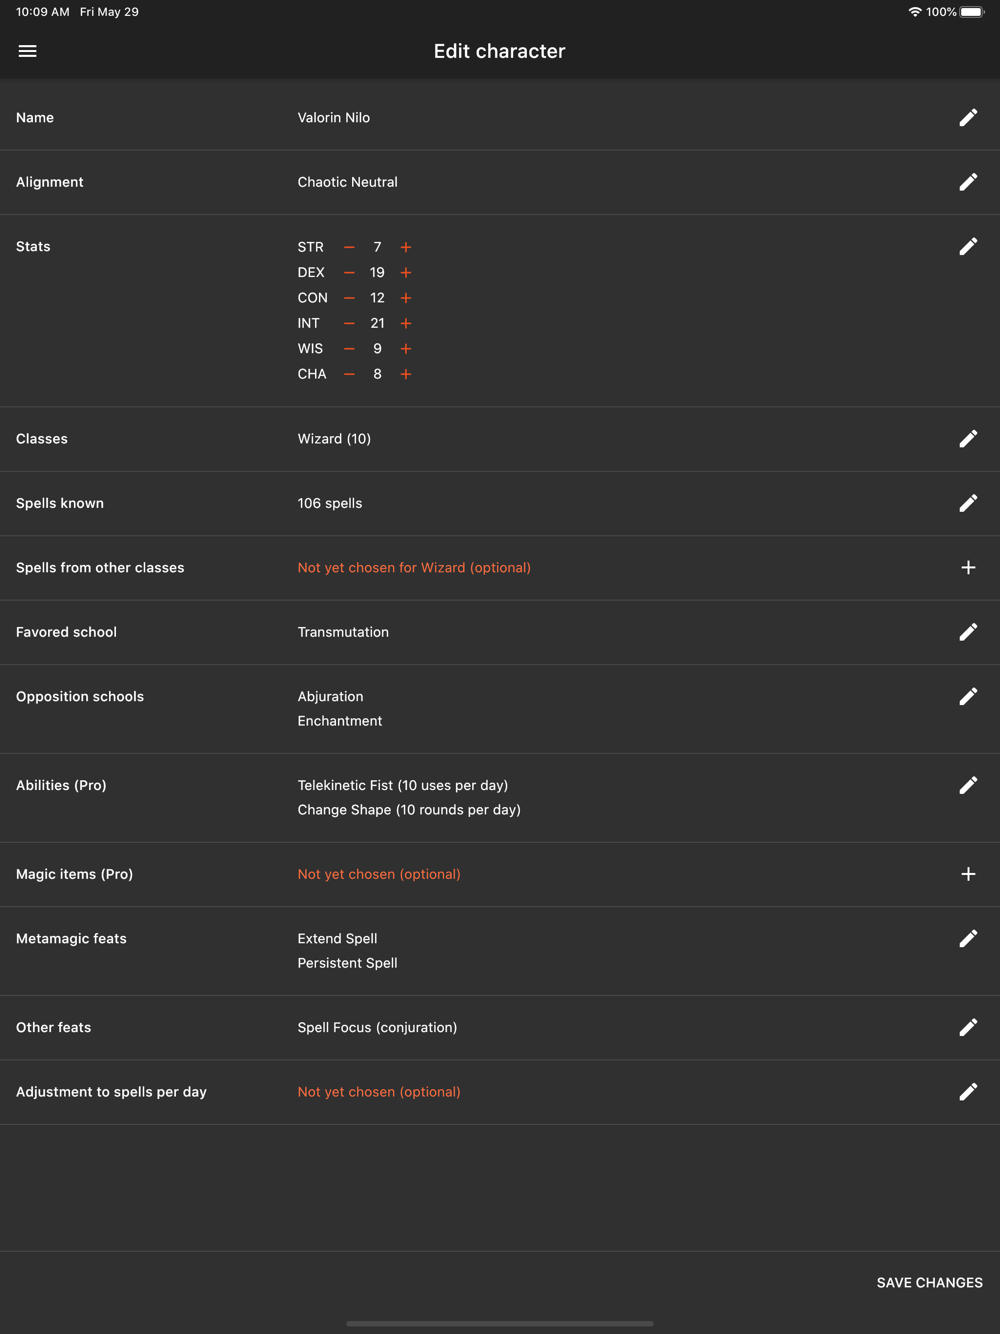Tap the battery status indicator
Image resolution: width=1000 pixels, height=1334 pixels.
point(971,12)
